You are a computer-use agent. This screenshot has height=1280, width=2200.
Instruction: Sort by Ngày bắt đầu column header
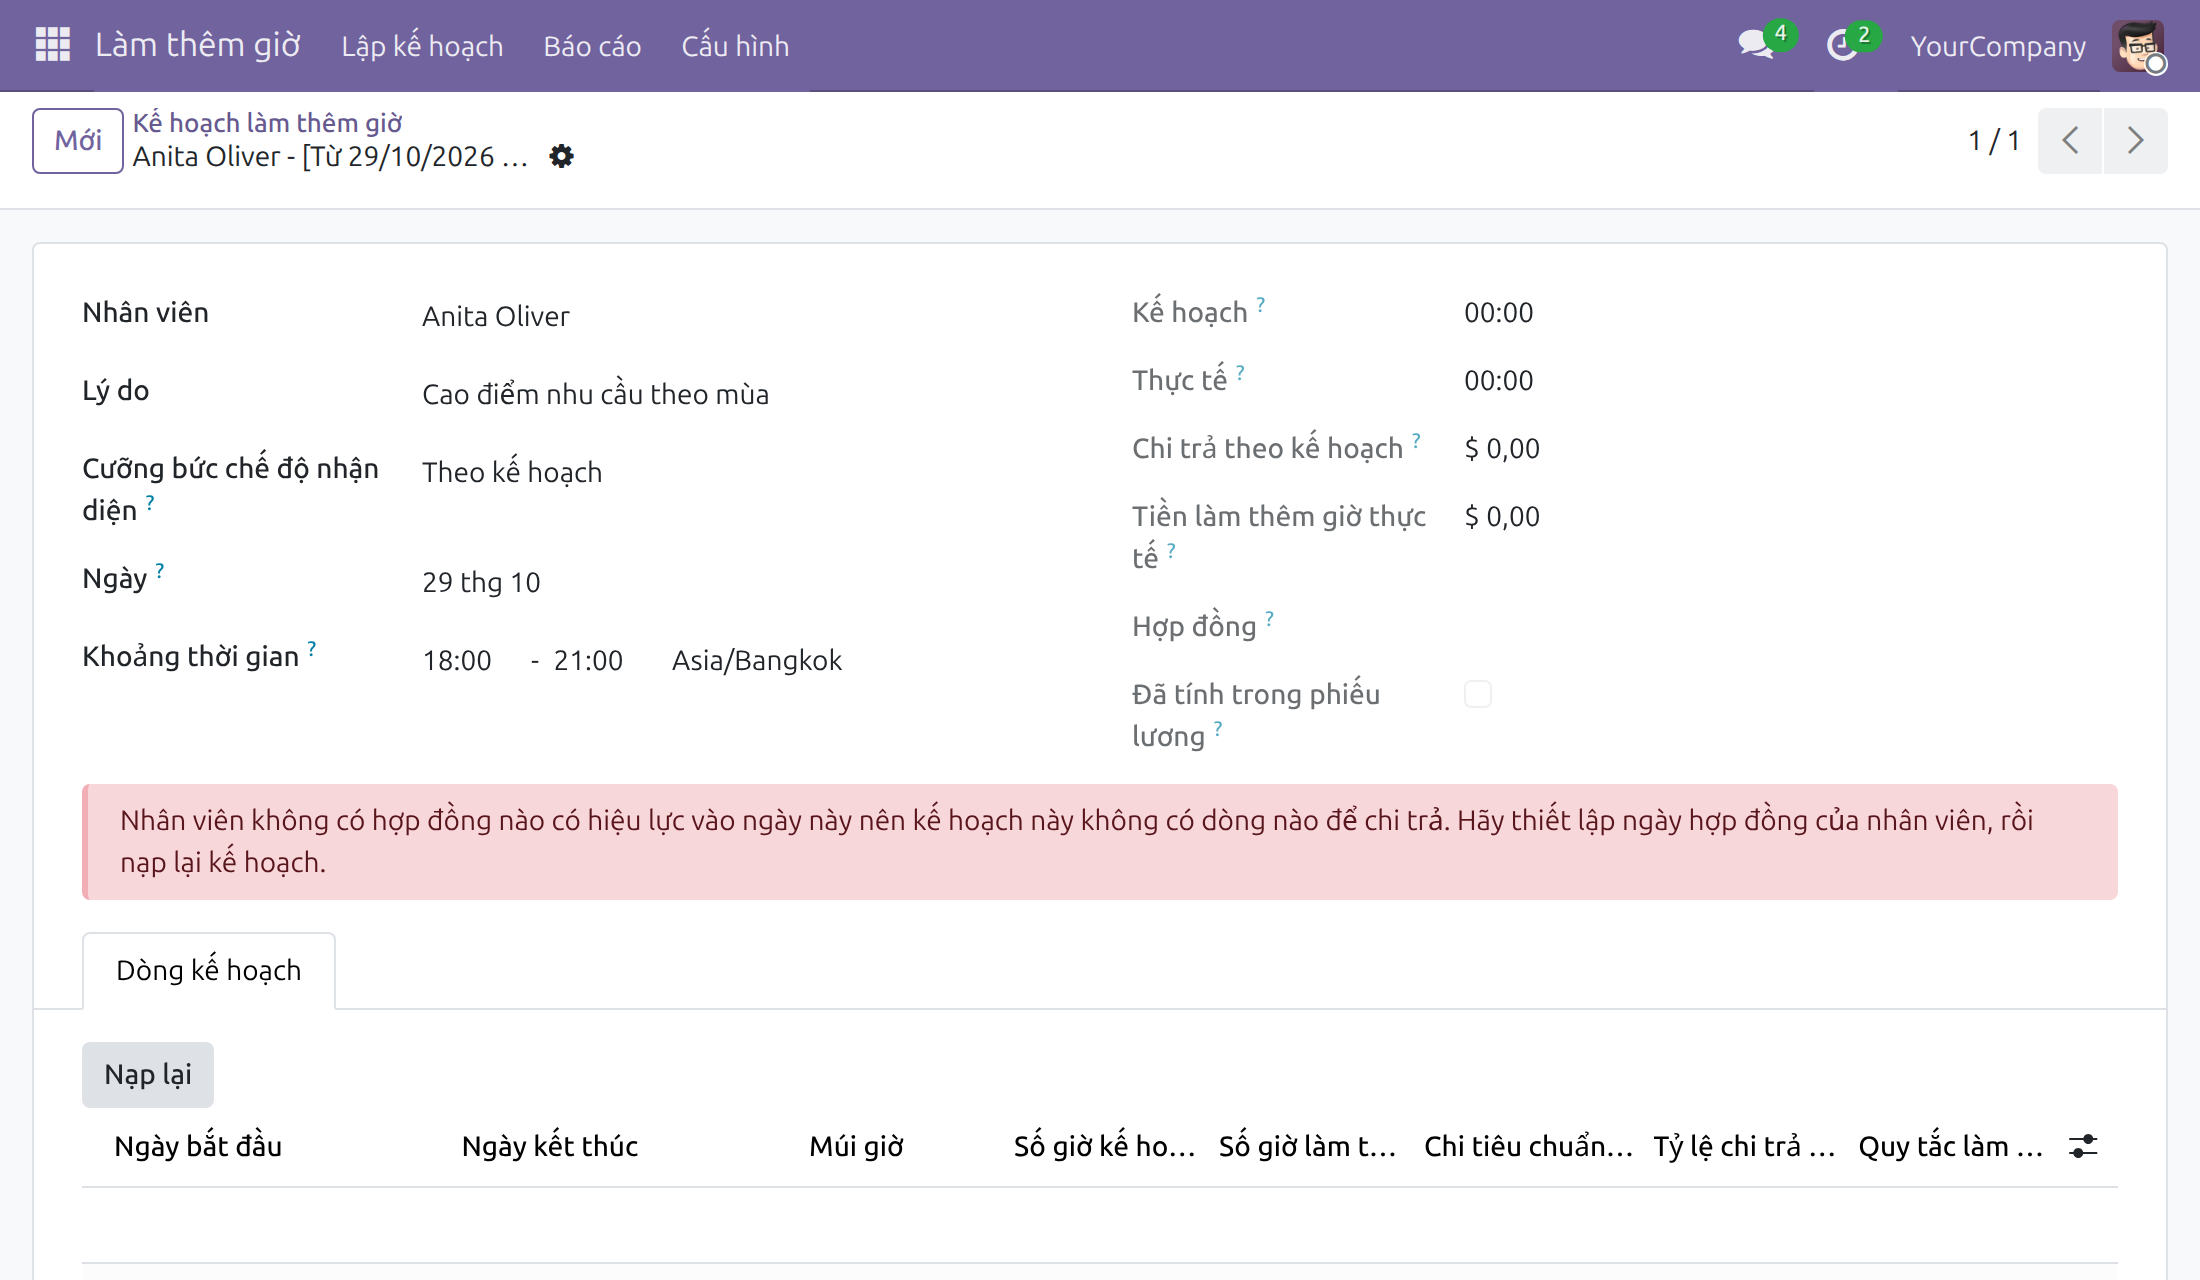tap(198, 1146)
